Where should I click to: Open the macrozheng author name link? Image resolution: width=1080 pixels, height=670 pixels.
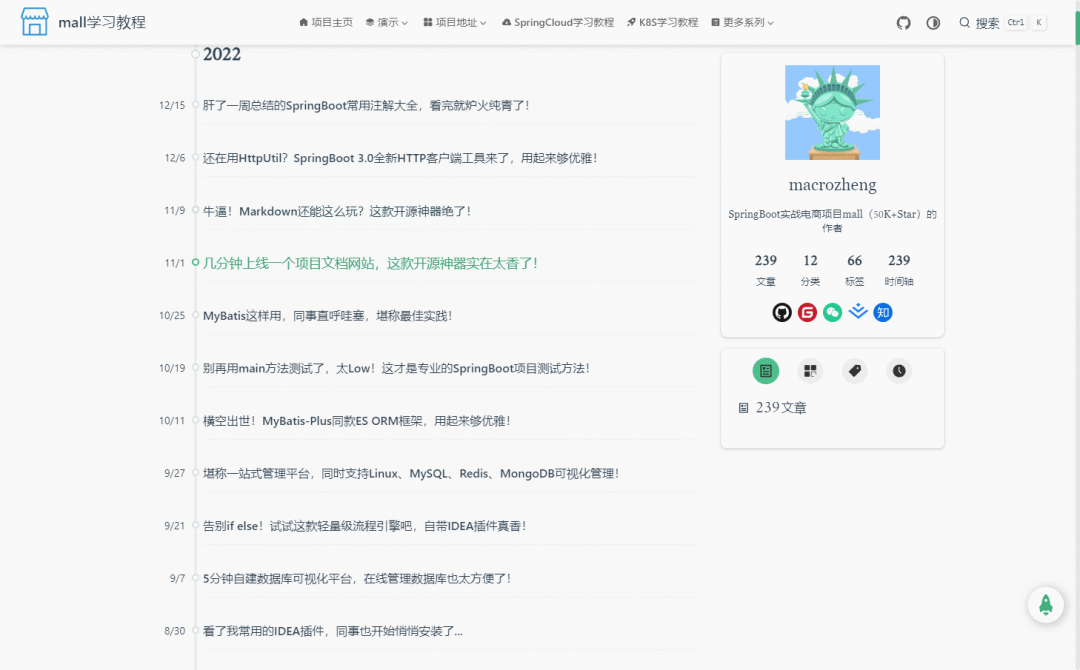pos(832,185)
